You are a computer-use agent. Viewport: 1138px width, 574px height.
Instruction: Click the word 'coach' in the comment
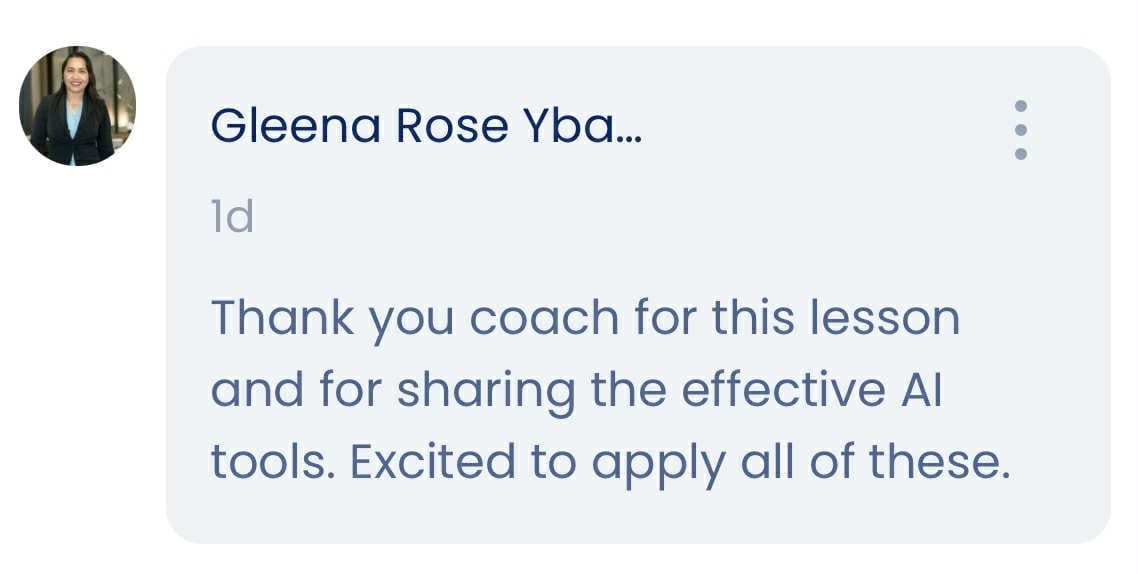coord(544,318)
